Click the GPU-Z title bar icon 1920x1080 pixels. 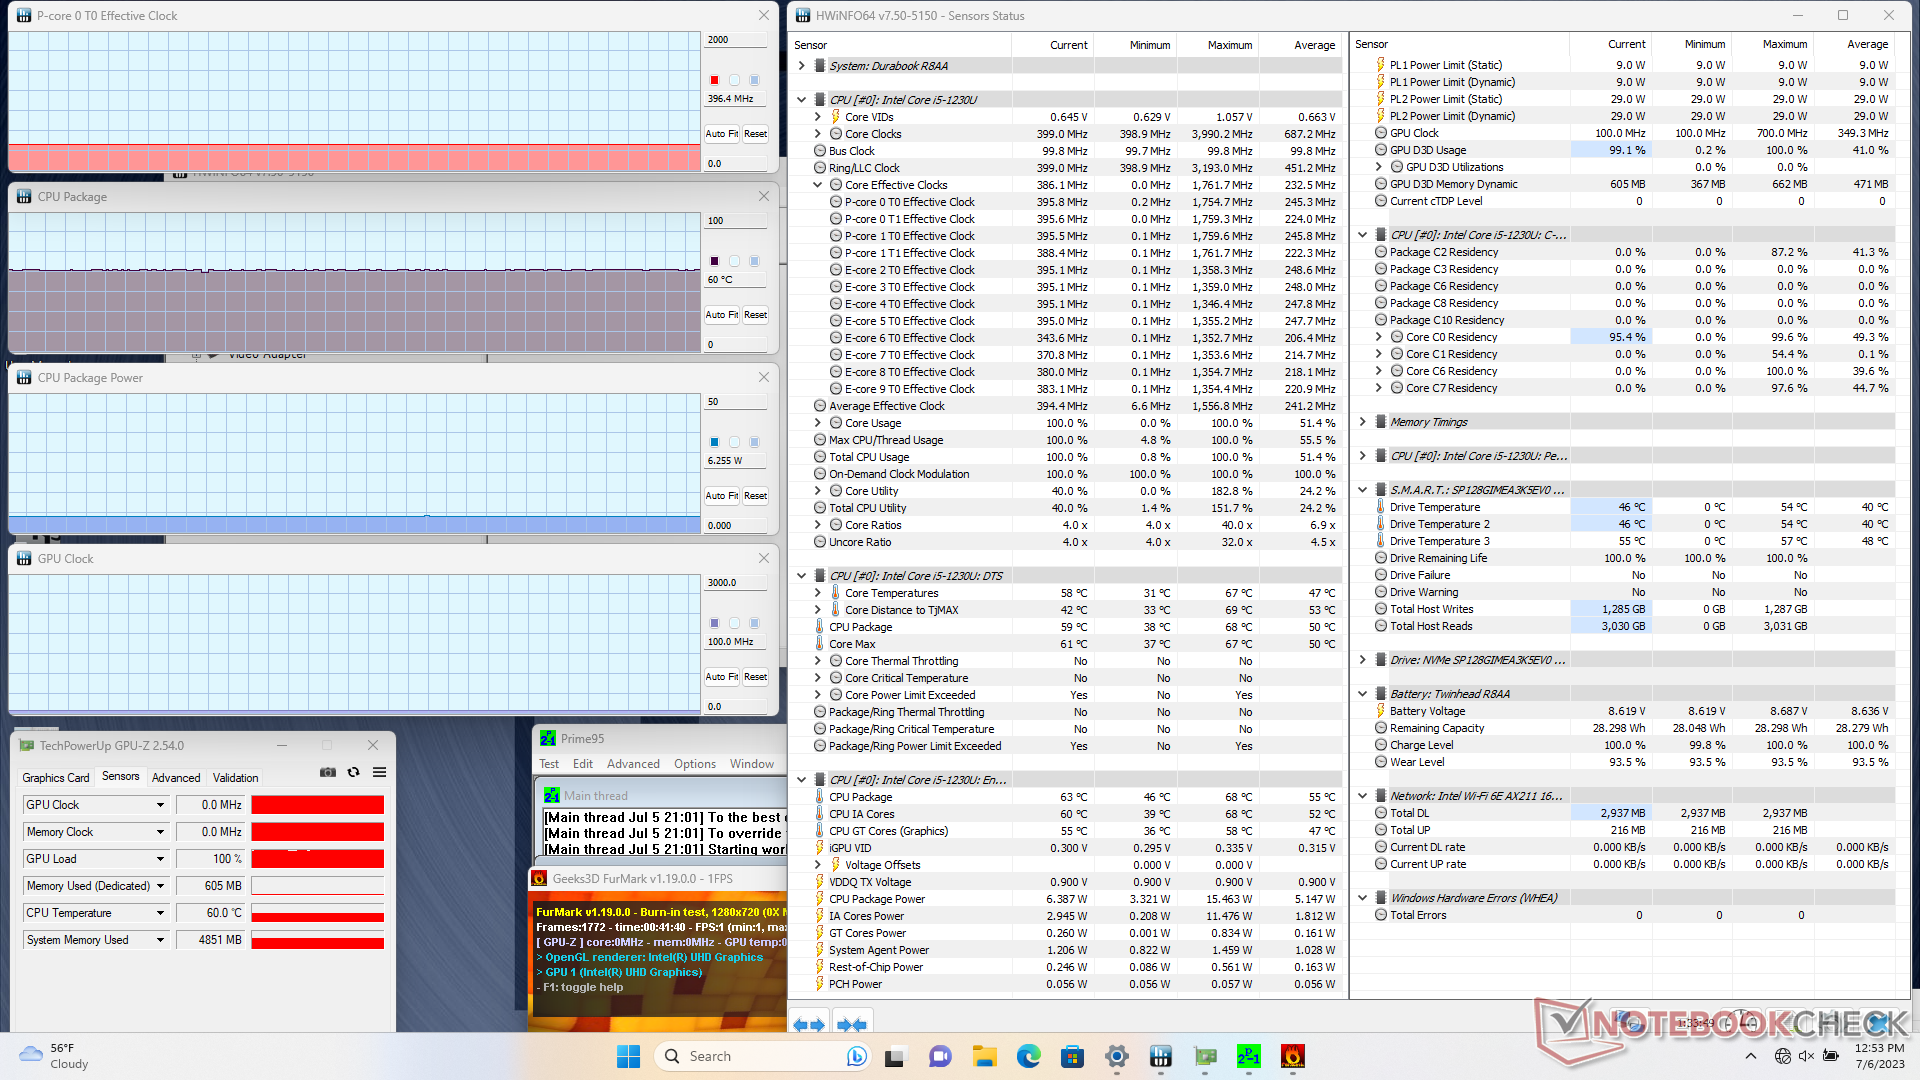coord(26,746)
